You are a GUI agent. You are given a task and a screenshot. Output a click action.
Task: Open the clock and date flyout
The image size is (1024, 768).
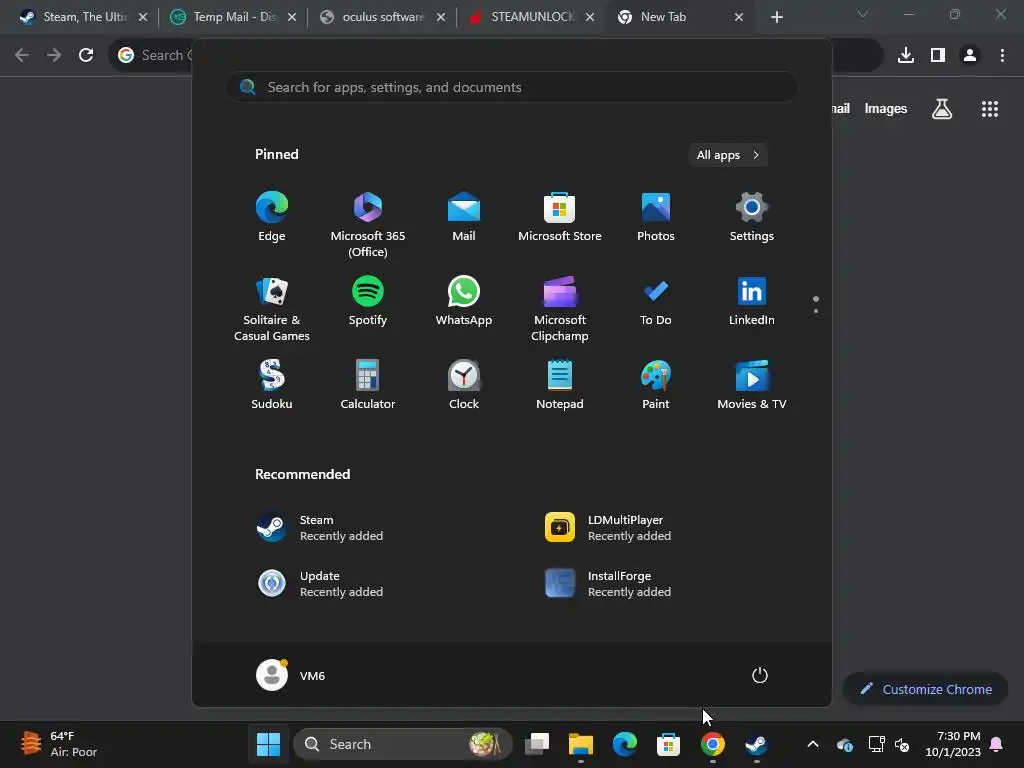tap(953, 744)
